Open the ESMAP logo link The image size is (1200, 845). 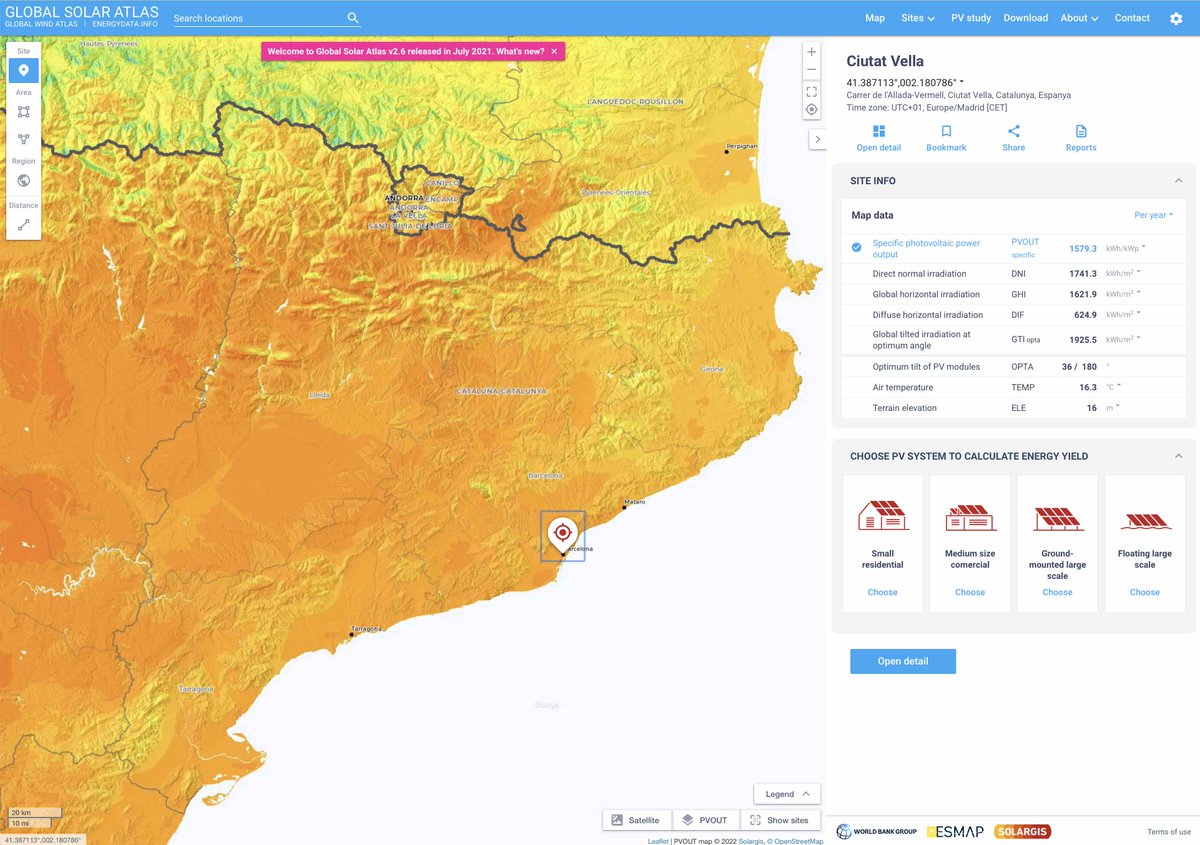point(956,832)
